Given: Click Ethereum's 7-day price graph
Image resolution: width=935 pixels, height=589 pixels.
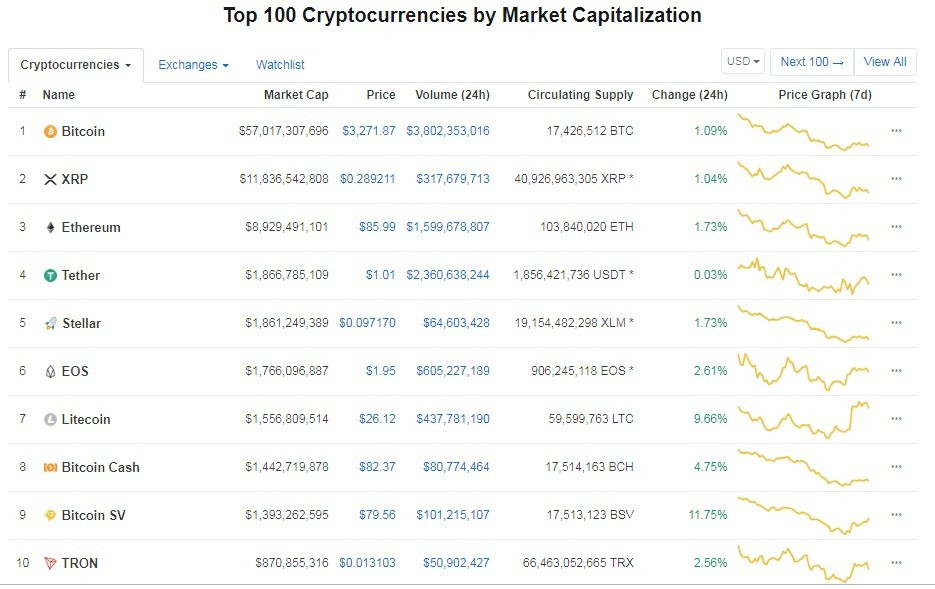Looking at the screenshot, I should 804,227.
